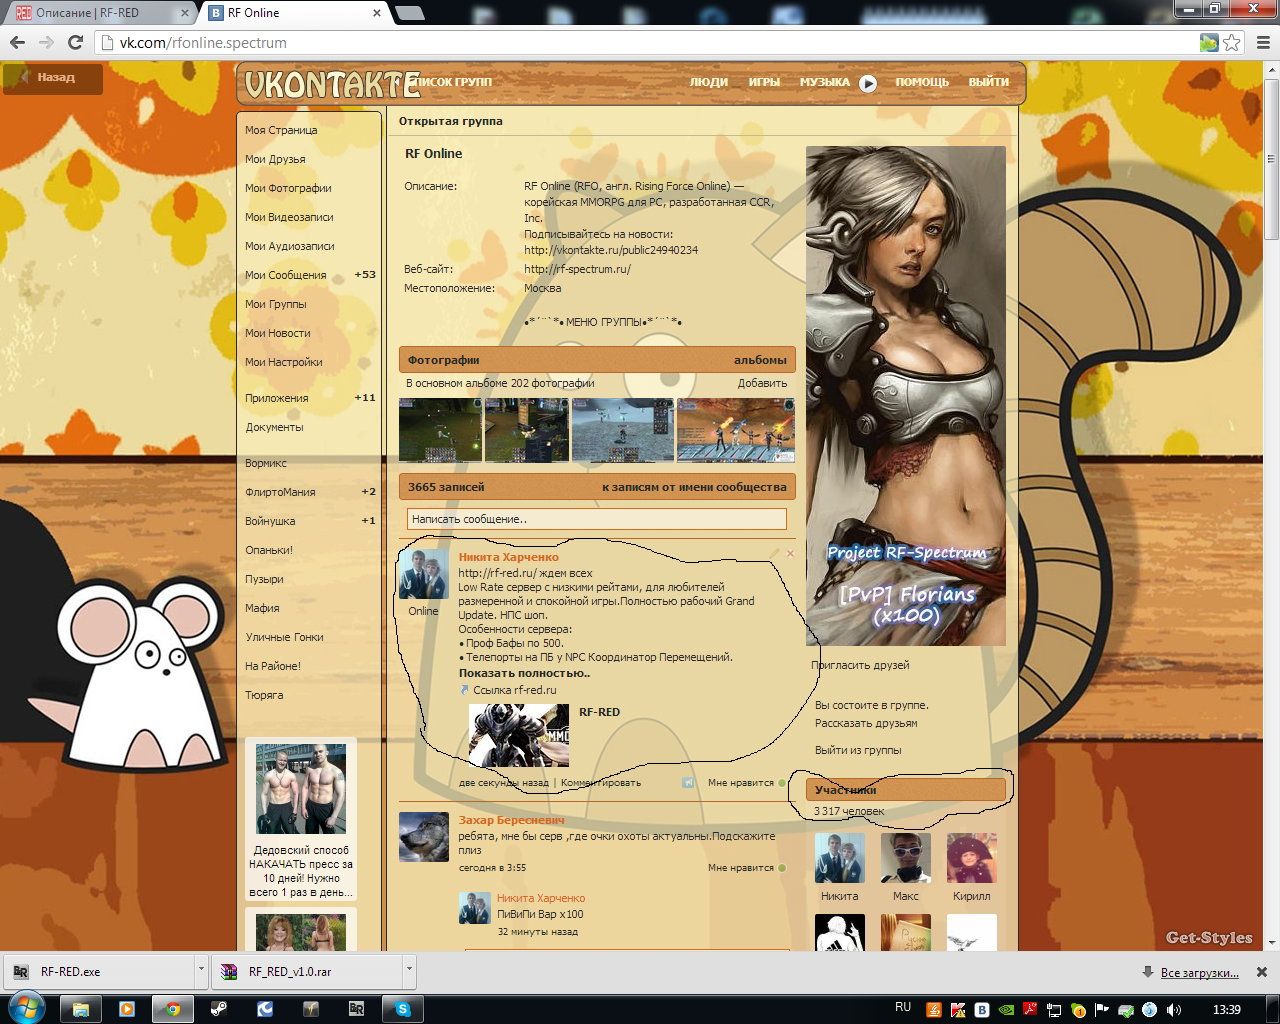Close the RF Online browser tab
Image resolution: width=1280 pixels, height=1024 pixels.
coord(377,13)
